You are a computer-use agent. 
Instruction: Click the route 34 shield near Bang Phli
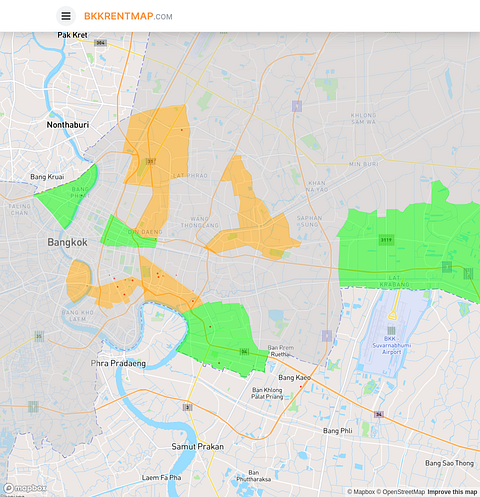click(378, 414)
